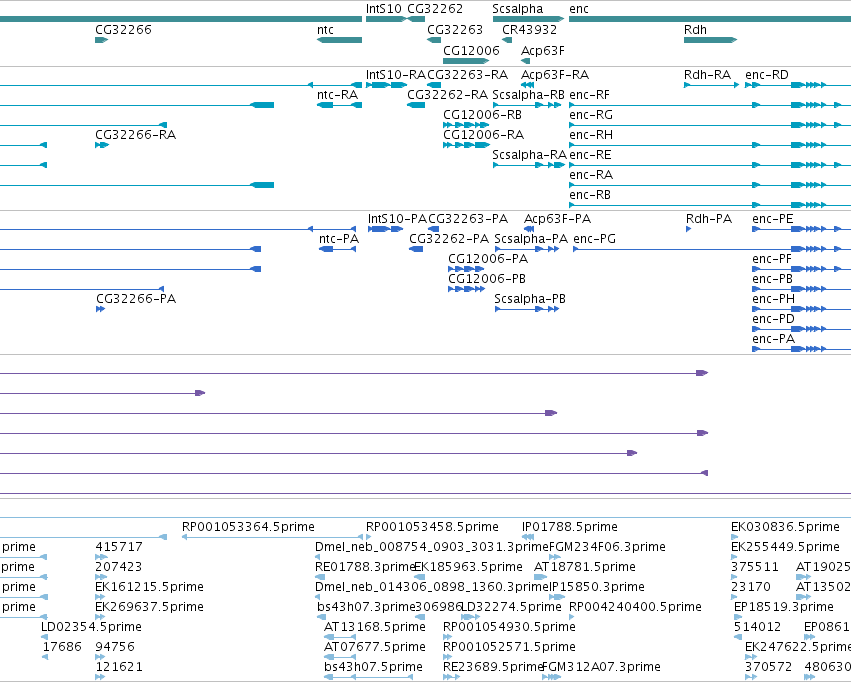The image size is (851, 682).
Task: Select transcript enc-RA
Action: [710, 185]
